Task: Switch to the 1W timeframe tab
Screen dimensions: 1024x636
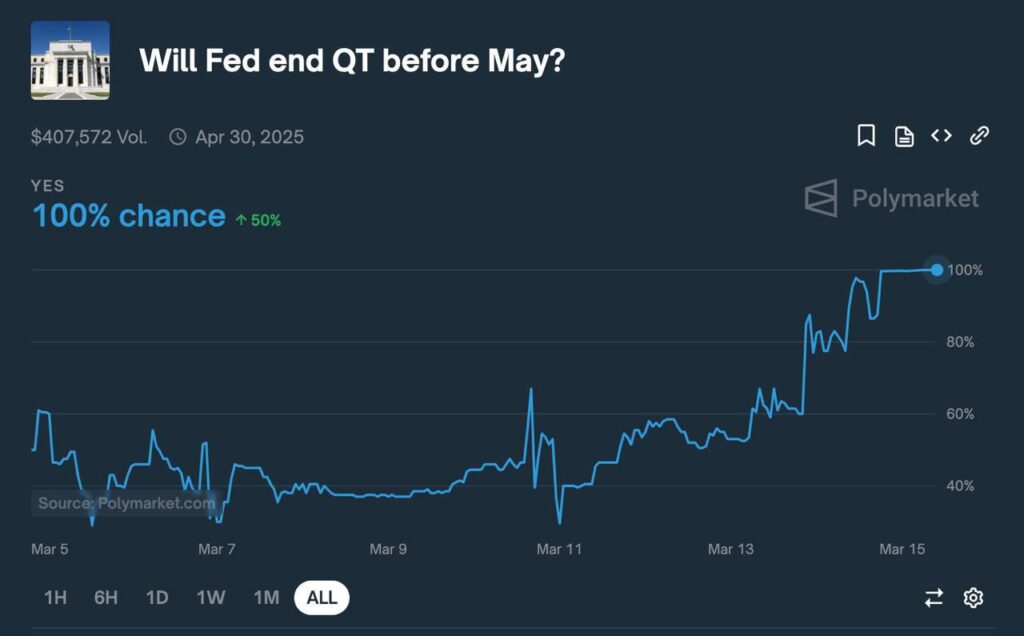Action: 211,597
